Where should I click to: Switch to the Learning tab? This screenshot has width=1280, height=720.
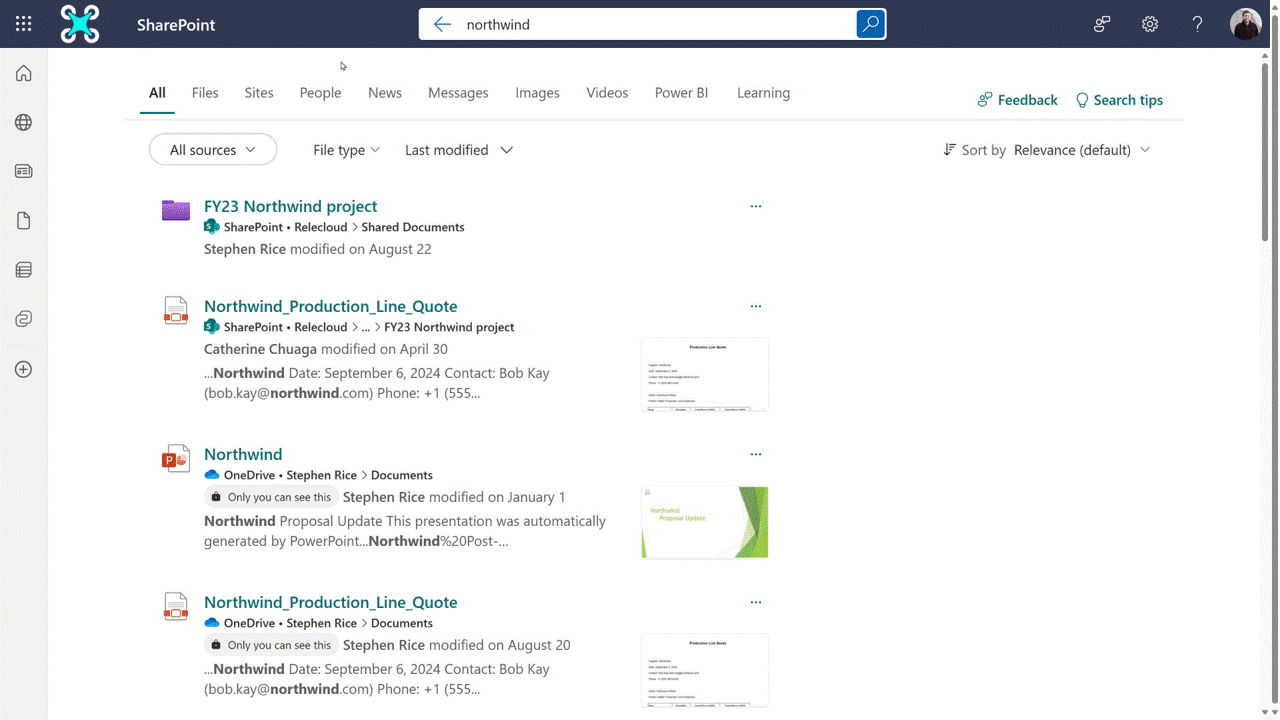point(763,93)
